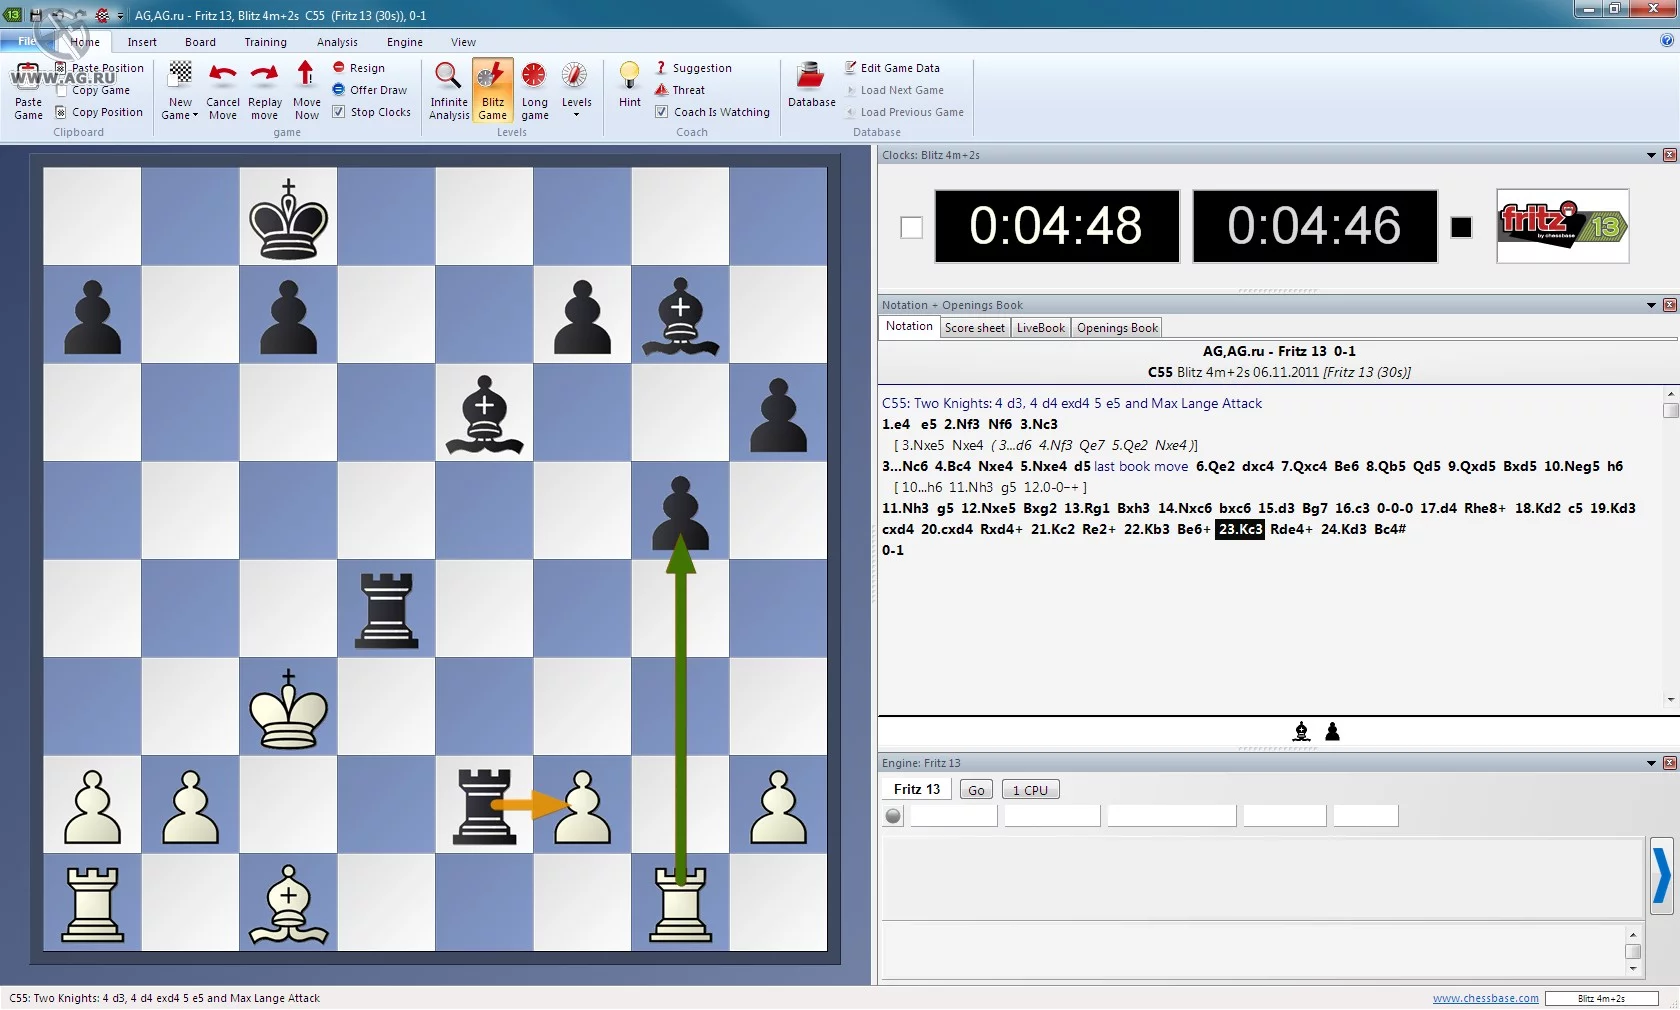This screenshot has height=1010, width=1680.
Task: Open the Training ribbon tab
Action: 265,42
